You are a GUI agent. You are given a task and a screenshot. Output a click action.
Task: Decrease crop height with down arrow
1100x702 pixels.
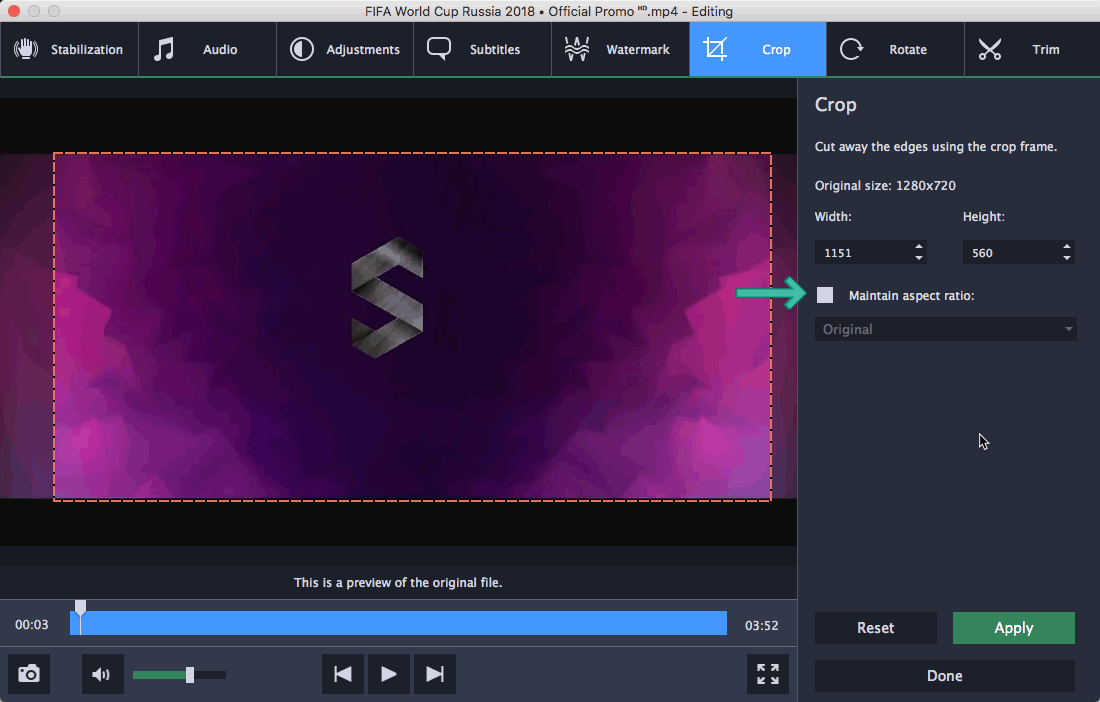point(1067,258)
